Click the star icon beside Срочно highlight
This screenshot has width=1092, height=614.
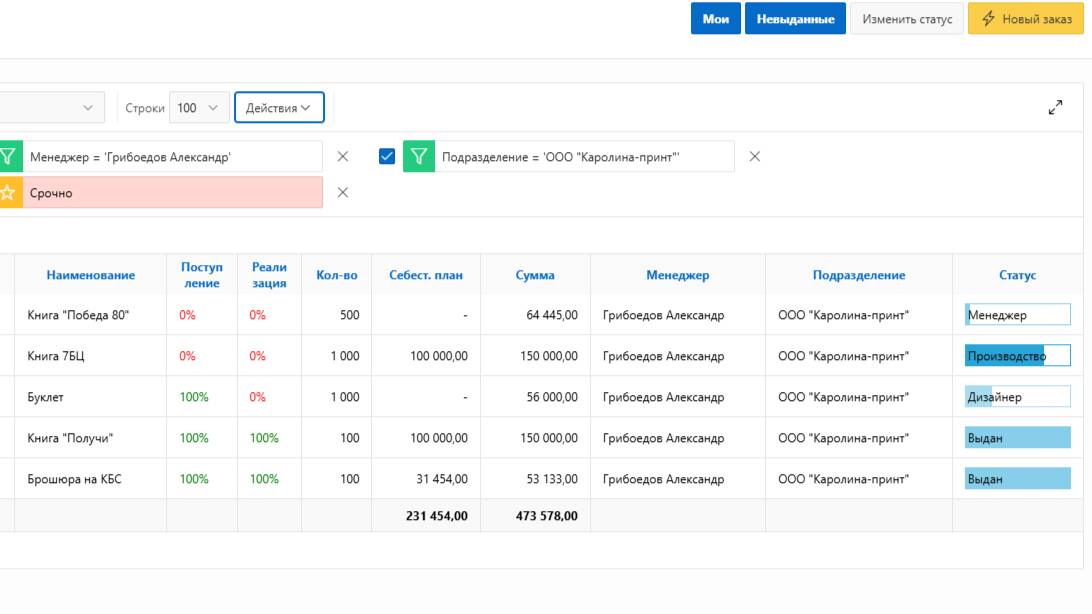point(8,193)
